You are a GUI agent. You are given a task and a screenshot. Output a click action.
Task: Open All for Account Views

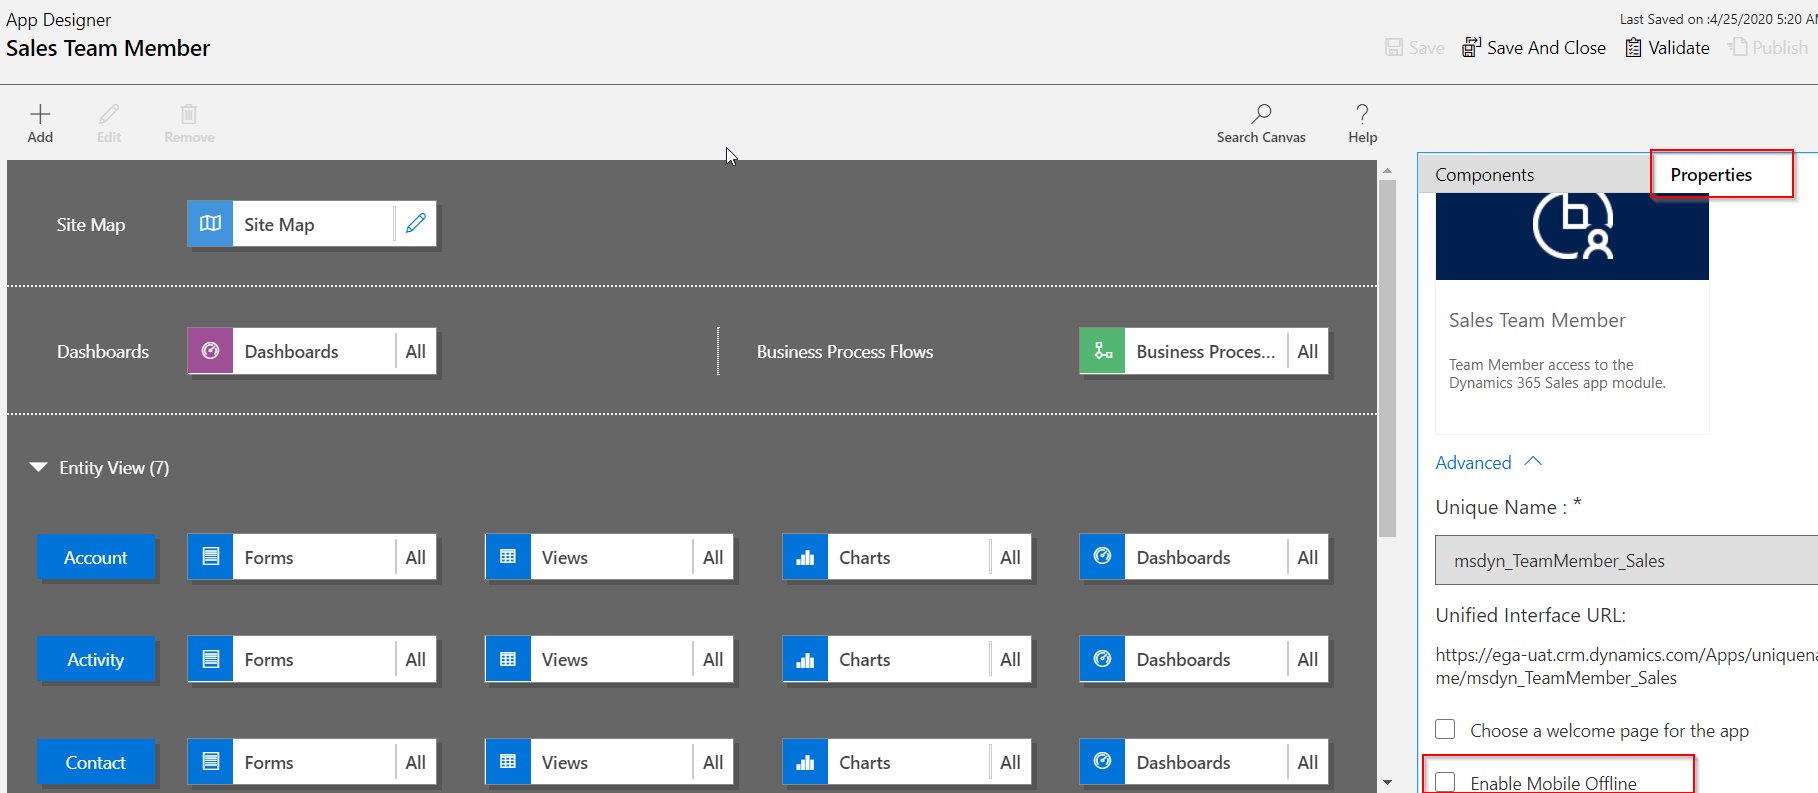[x=713, y=557]
